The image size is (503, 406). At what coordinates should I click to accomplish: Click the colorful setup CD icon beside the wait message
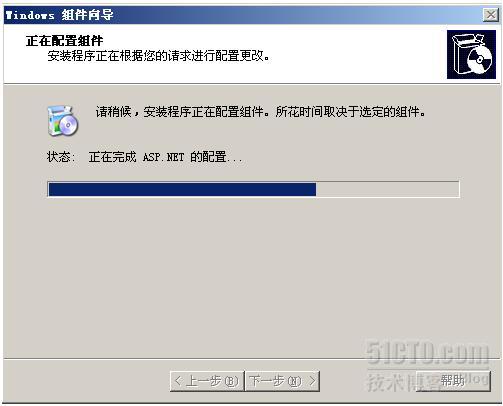63,121
